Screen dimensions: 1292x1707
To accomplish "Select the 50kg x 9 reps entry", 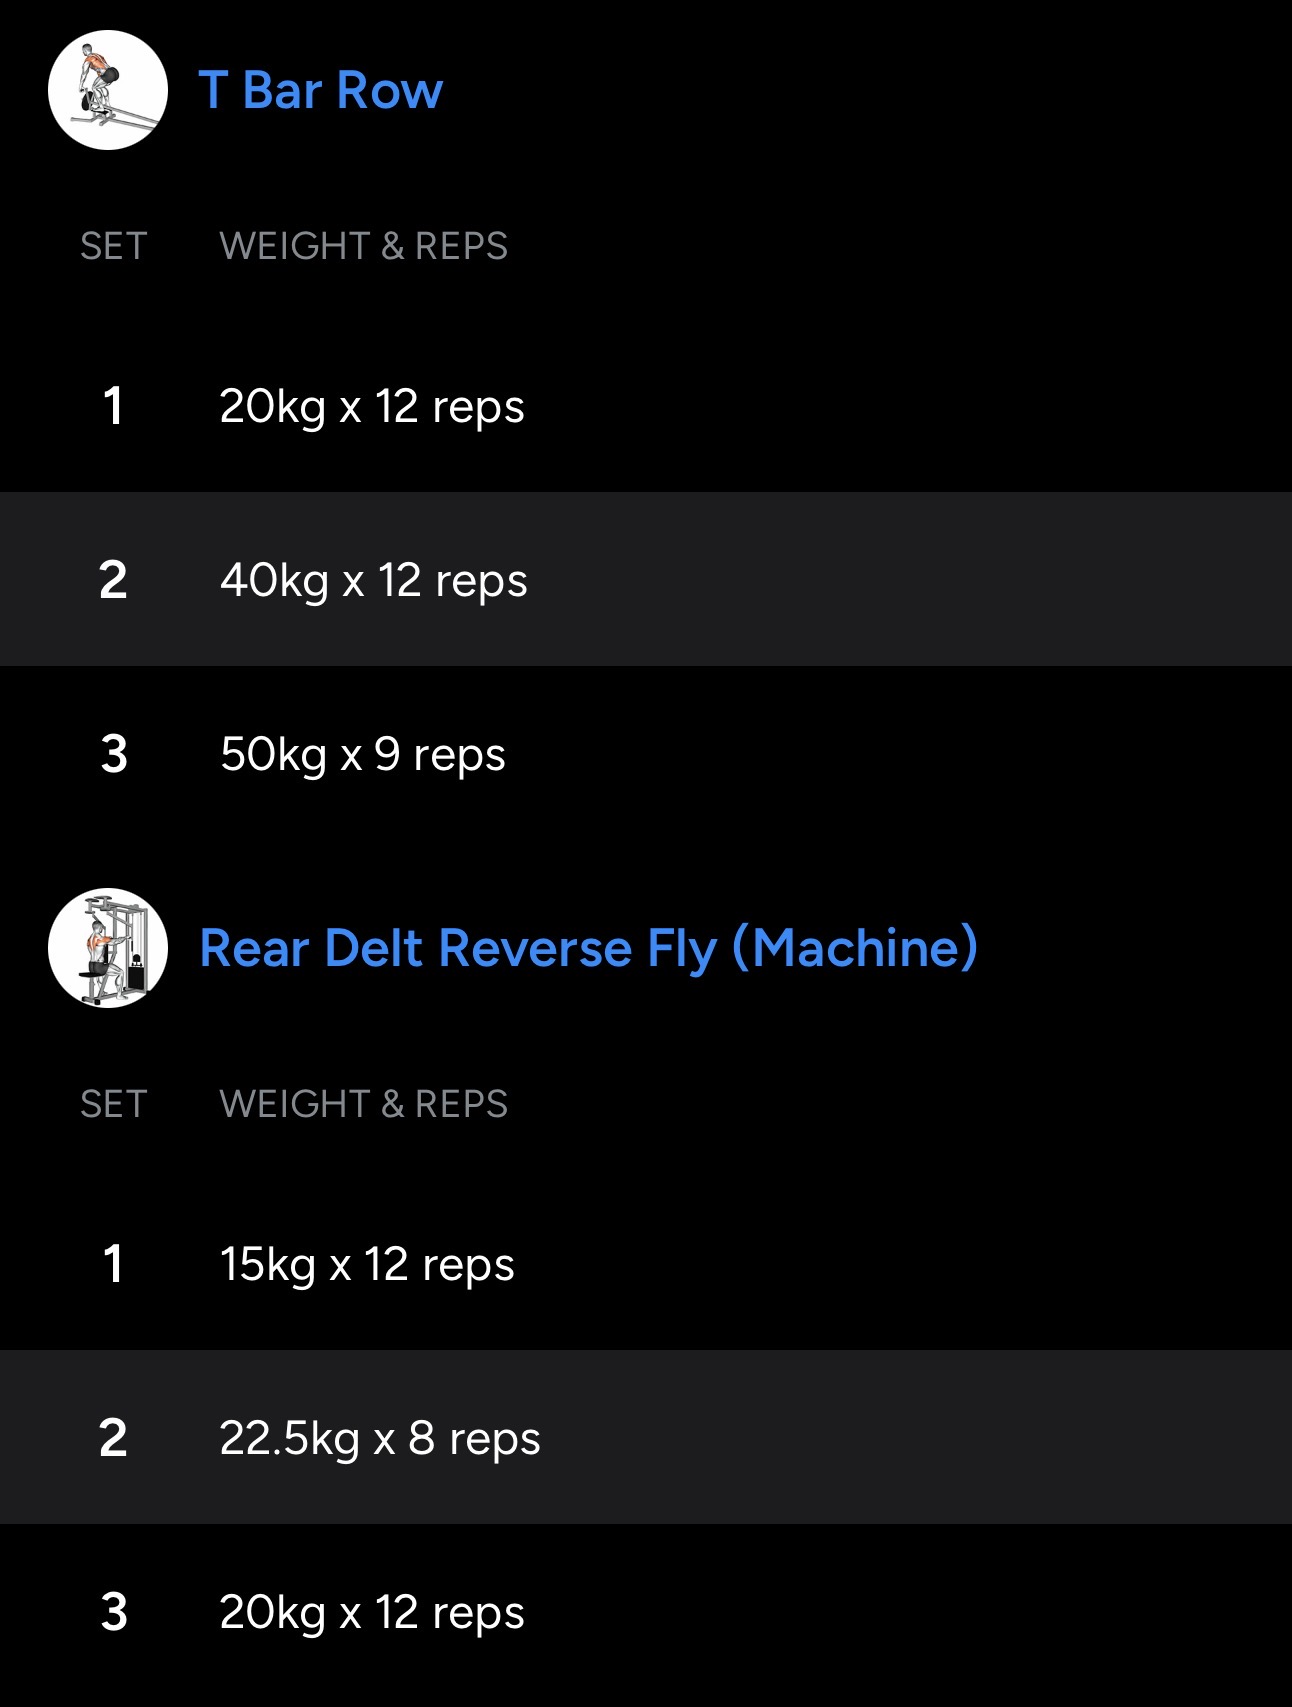I will [x=363, y=755].
